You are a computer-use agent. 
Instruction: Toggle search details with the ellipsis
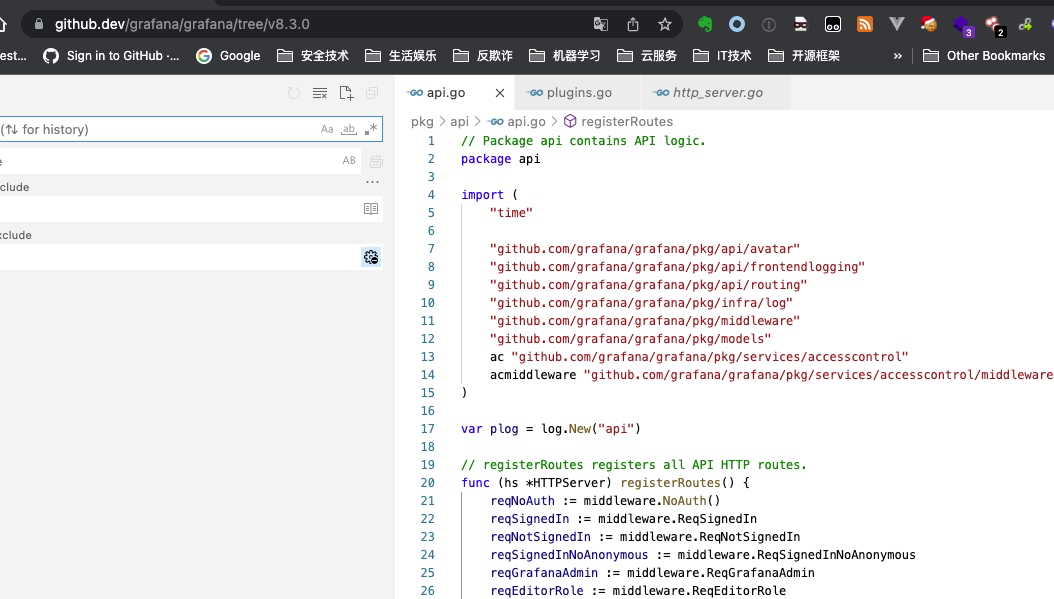372,182
